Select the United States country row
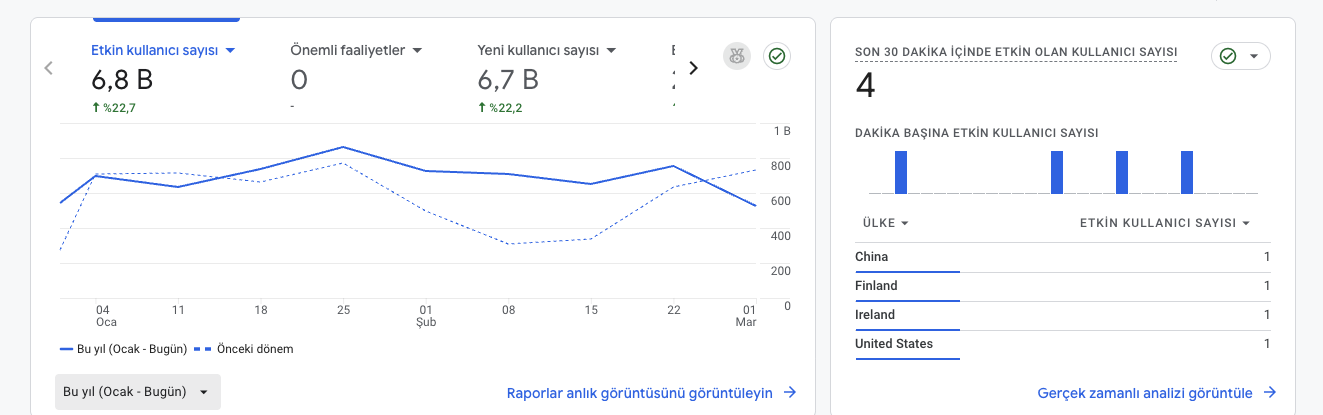 (x=1063, y=344)
